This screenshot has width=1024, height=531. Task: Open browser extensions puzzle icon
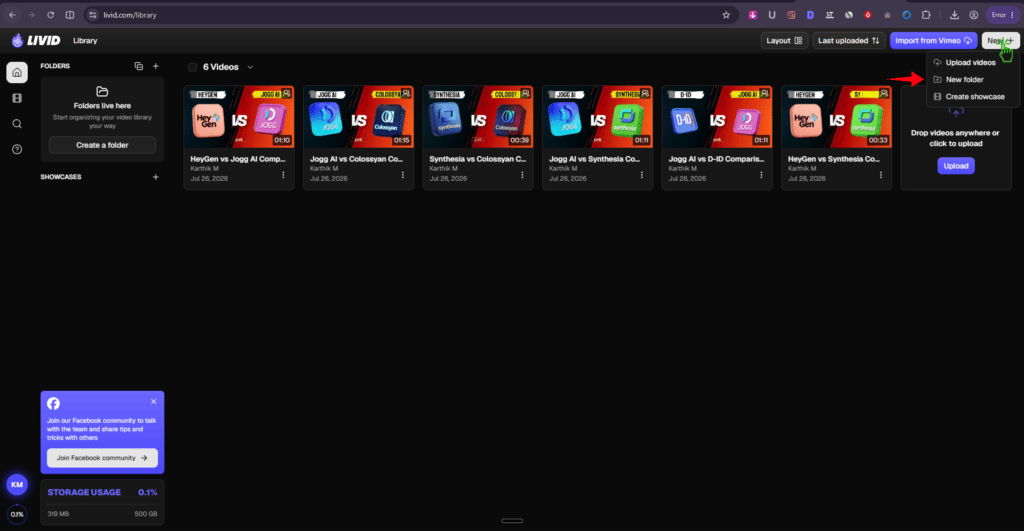[926, 15]
